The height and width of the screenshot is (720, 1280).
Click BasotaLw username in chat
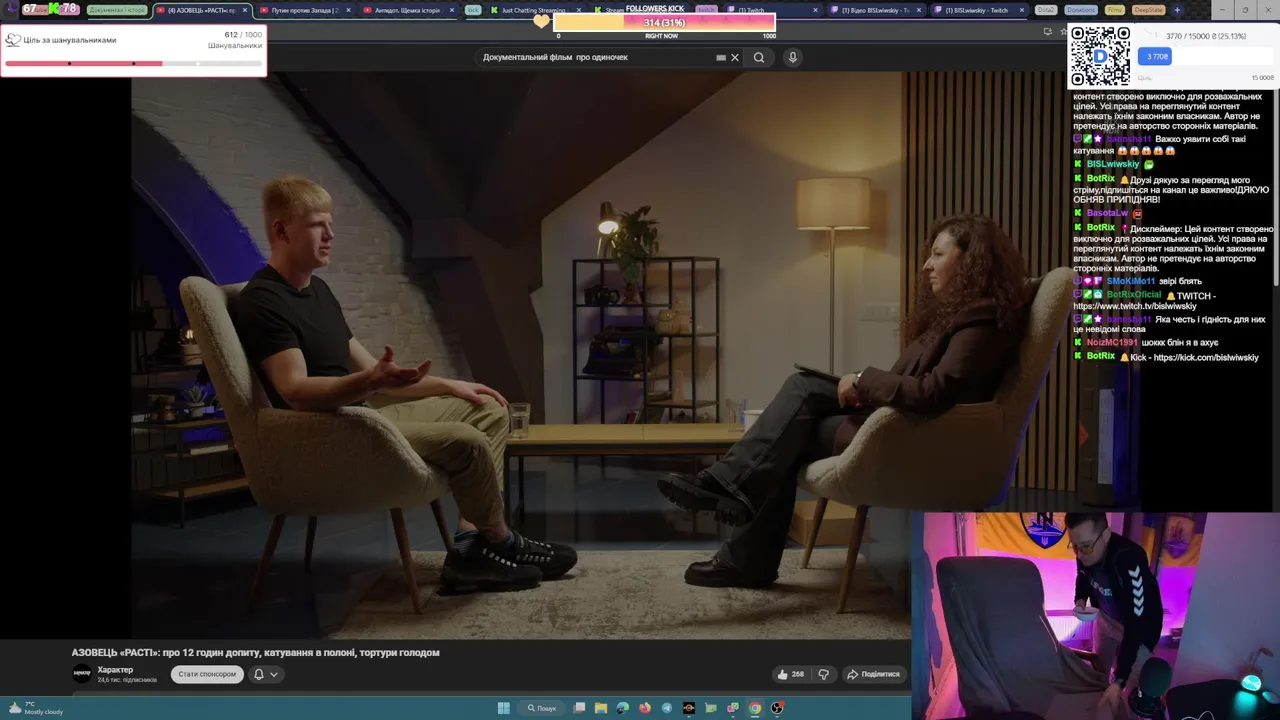[1107, 213]
